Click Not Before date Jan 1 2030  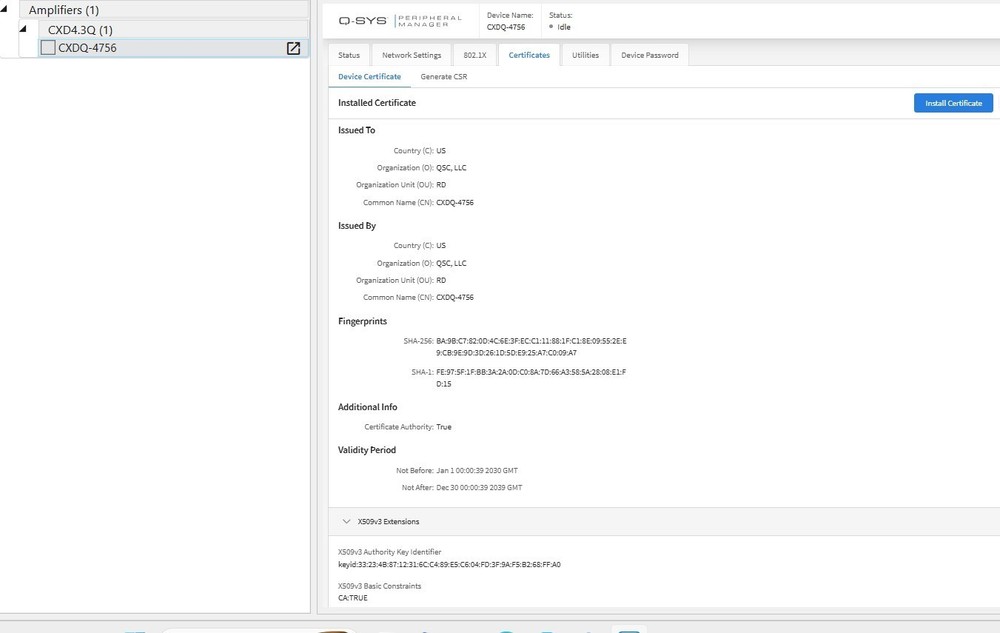click(477, 470)
